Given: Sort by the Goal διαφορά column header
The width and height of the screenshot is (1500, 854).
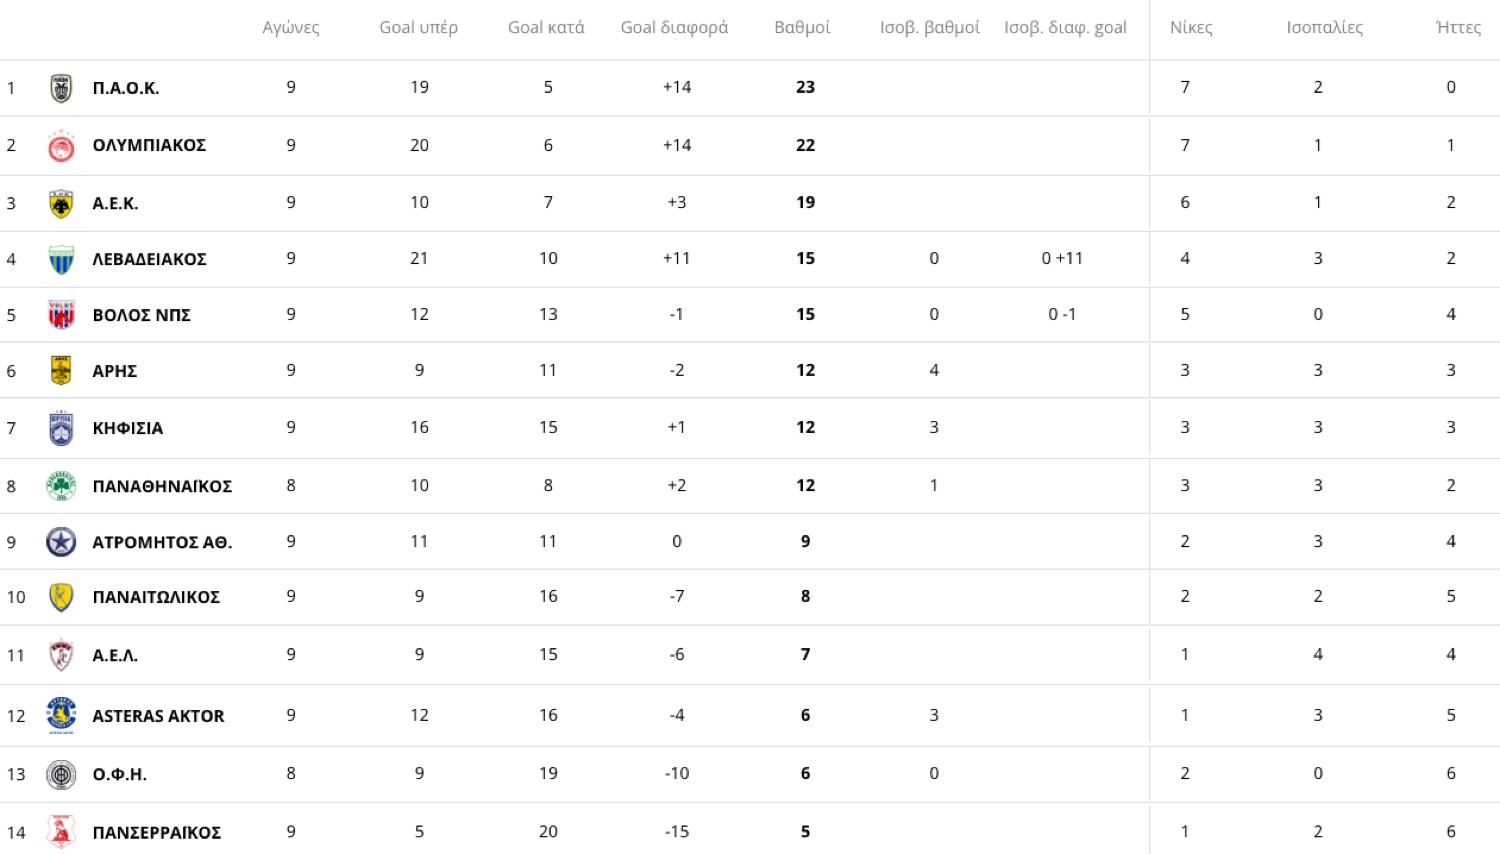Looking at the screenshot, I should pos(674,28).
